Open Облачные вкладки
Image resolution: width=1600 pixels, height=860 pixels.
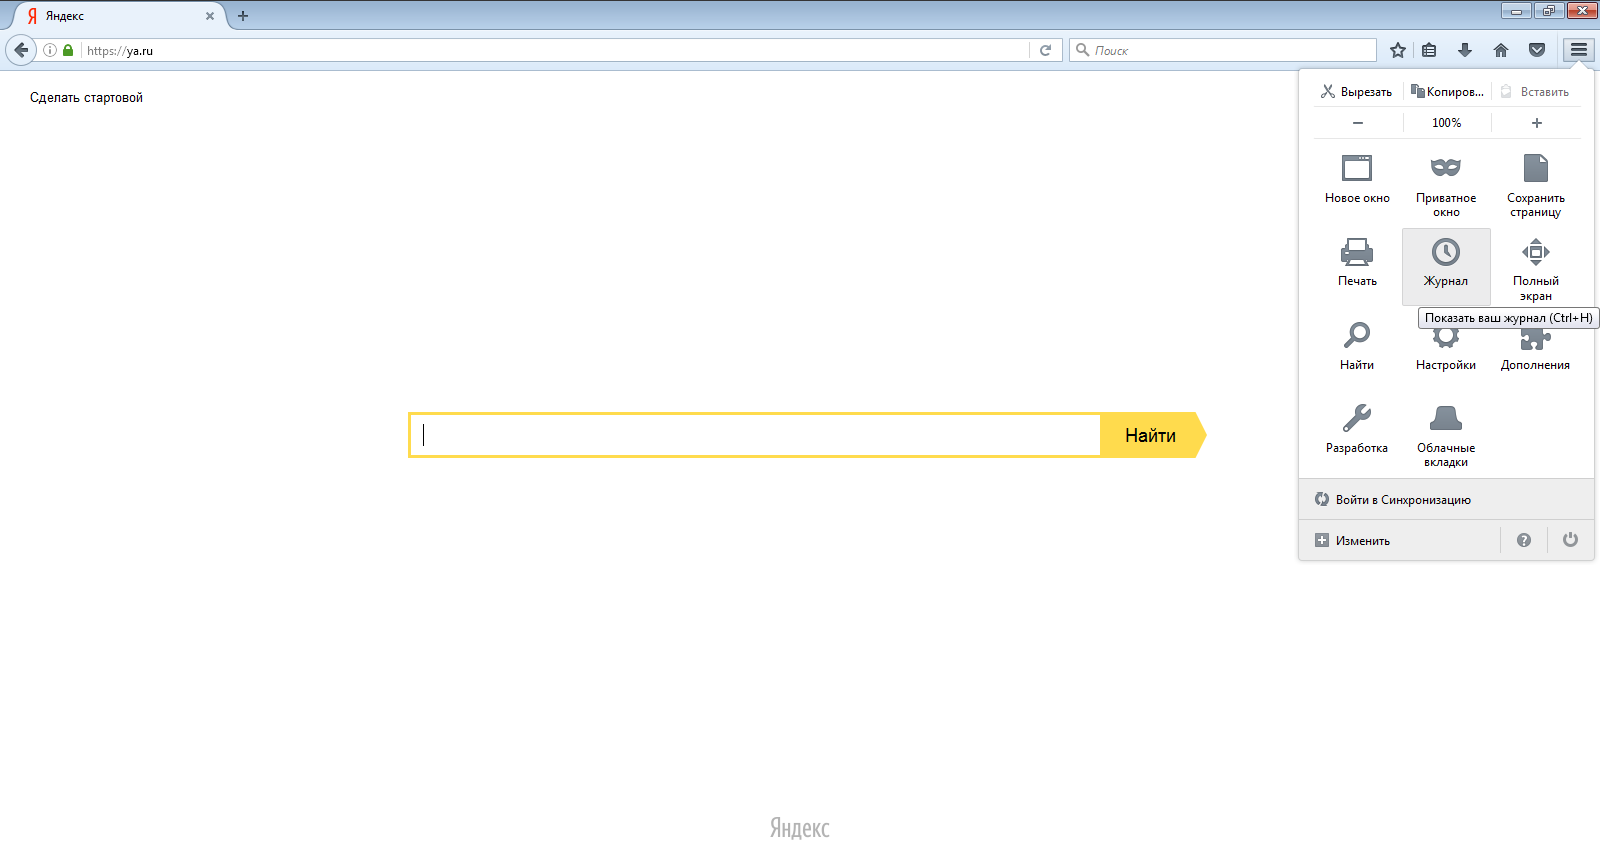[1446, 434]
